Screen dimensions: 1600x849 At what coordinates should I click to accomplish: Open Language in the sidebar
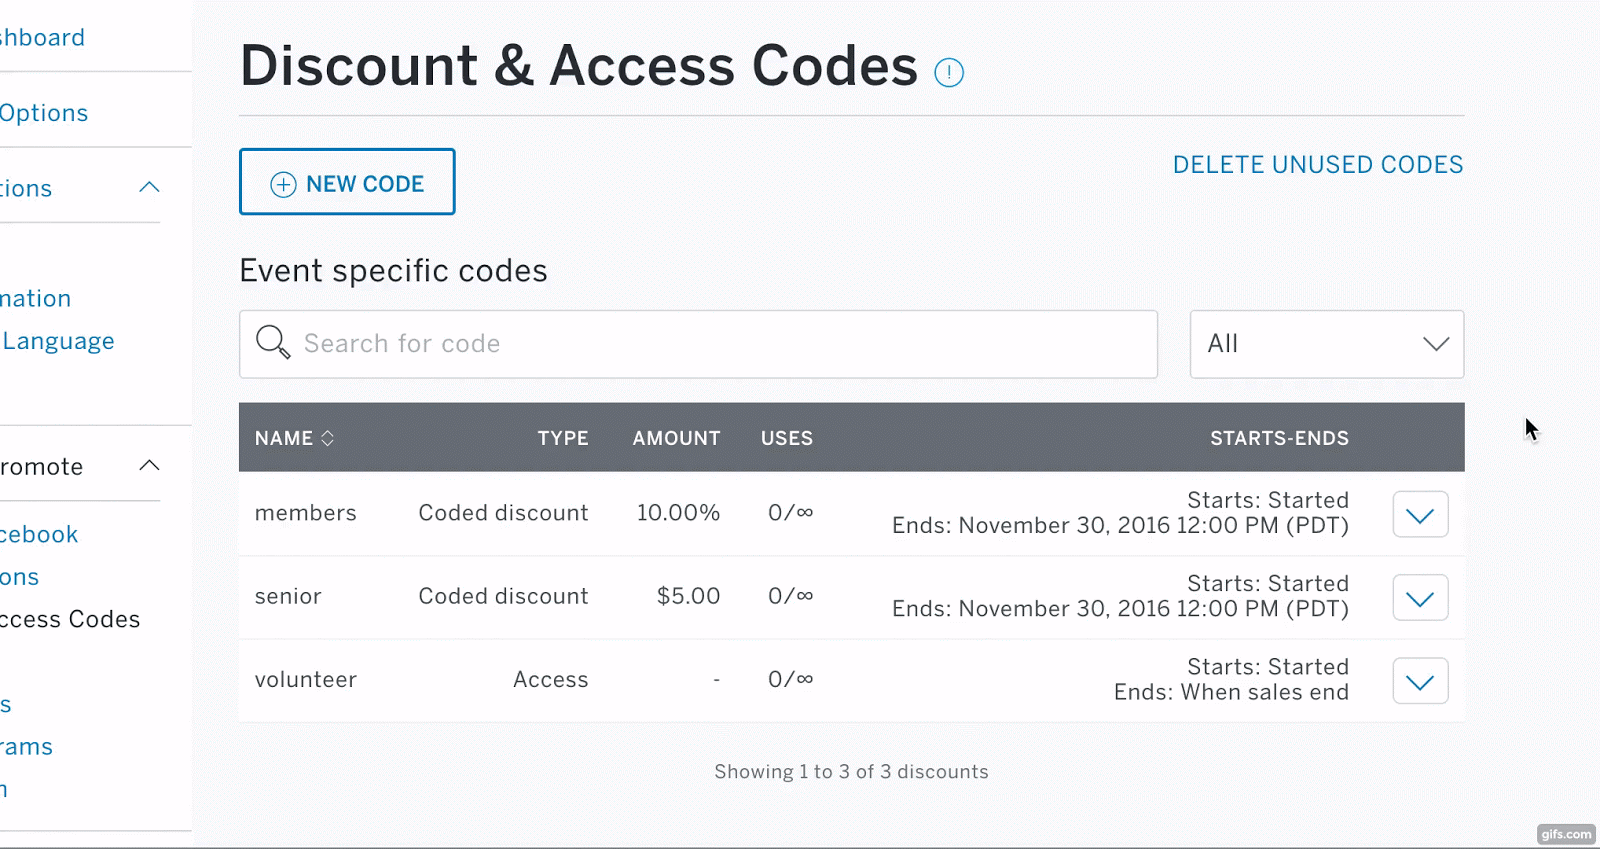[59, 341]
